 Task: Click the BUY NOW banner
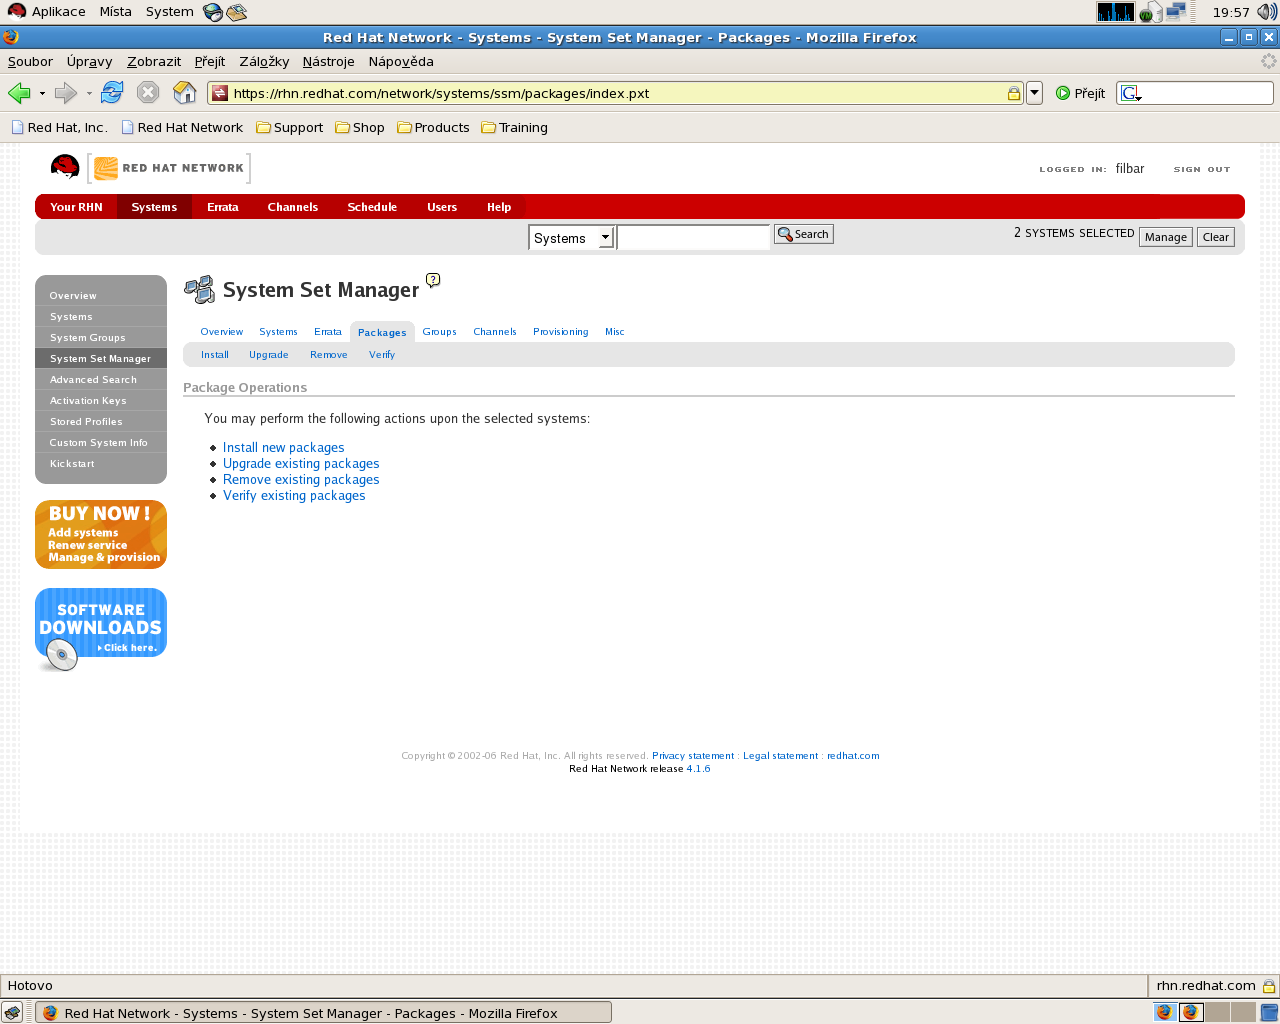click(101, 534)
